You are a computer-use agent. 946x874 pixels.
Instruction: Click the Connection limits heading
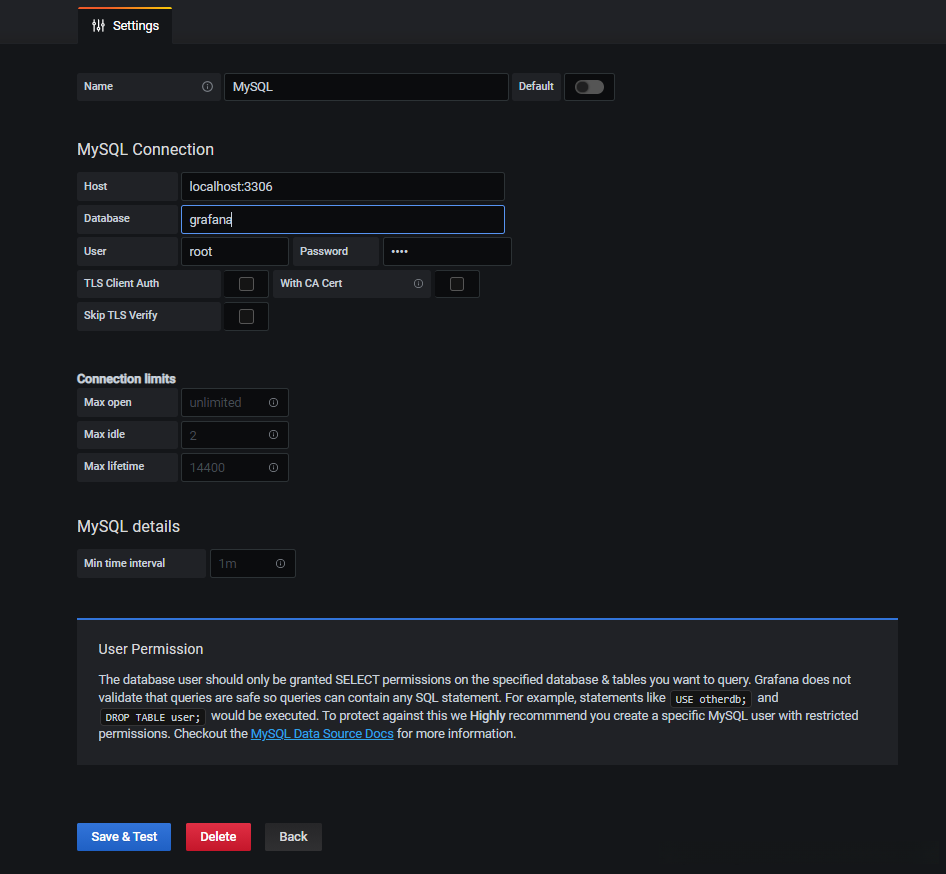click(x=126, y=379)
